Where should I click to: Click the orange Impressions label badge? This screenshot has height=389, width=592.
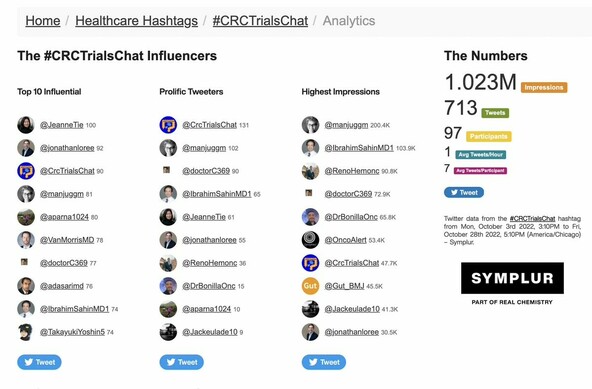pos(544,87)
